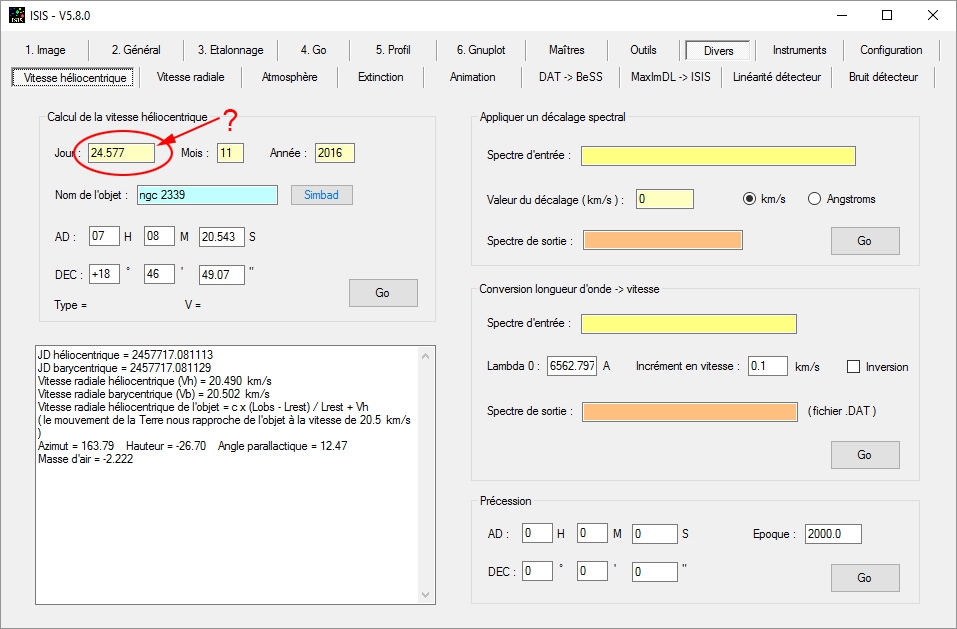Image resolution: width=957 pixels, height=629 pixels.
Task: Click the results box scrollbar down arrow
Action: tap(425, 594)
